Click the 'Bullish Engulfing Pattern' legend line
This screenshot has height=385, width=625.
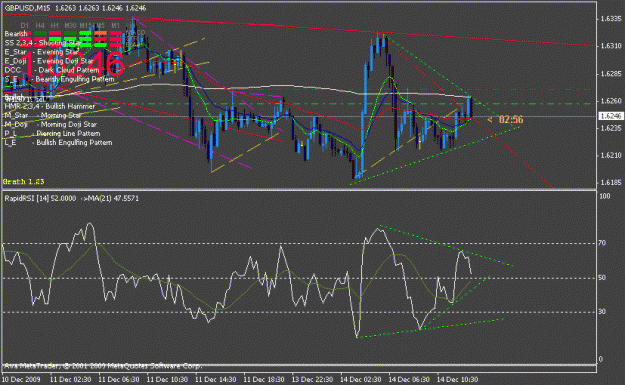click(58, 143)
